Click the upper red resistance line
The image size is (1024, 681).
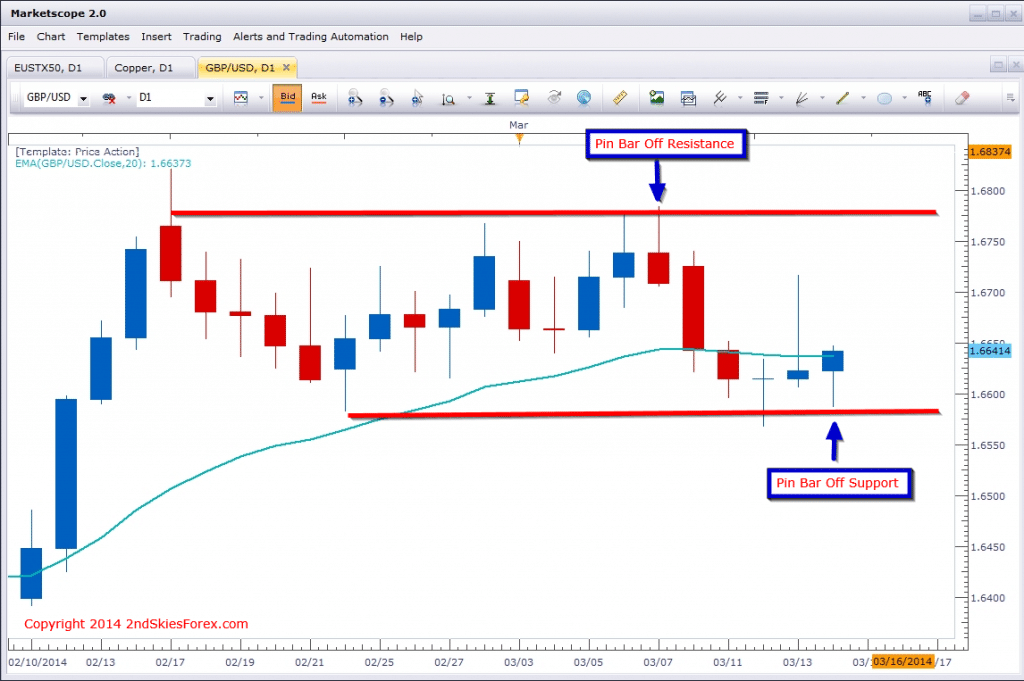tap(554, 212)
